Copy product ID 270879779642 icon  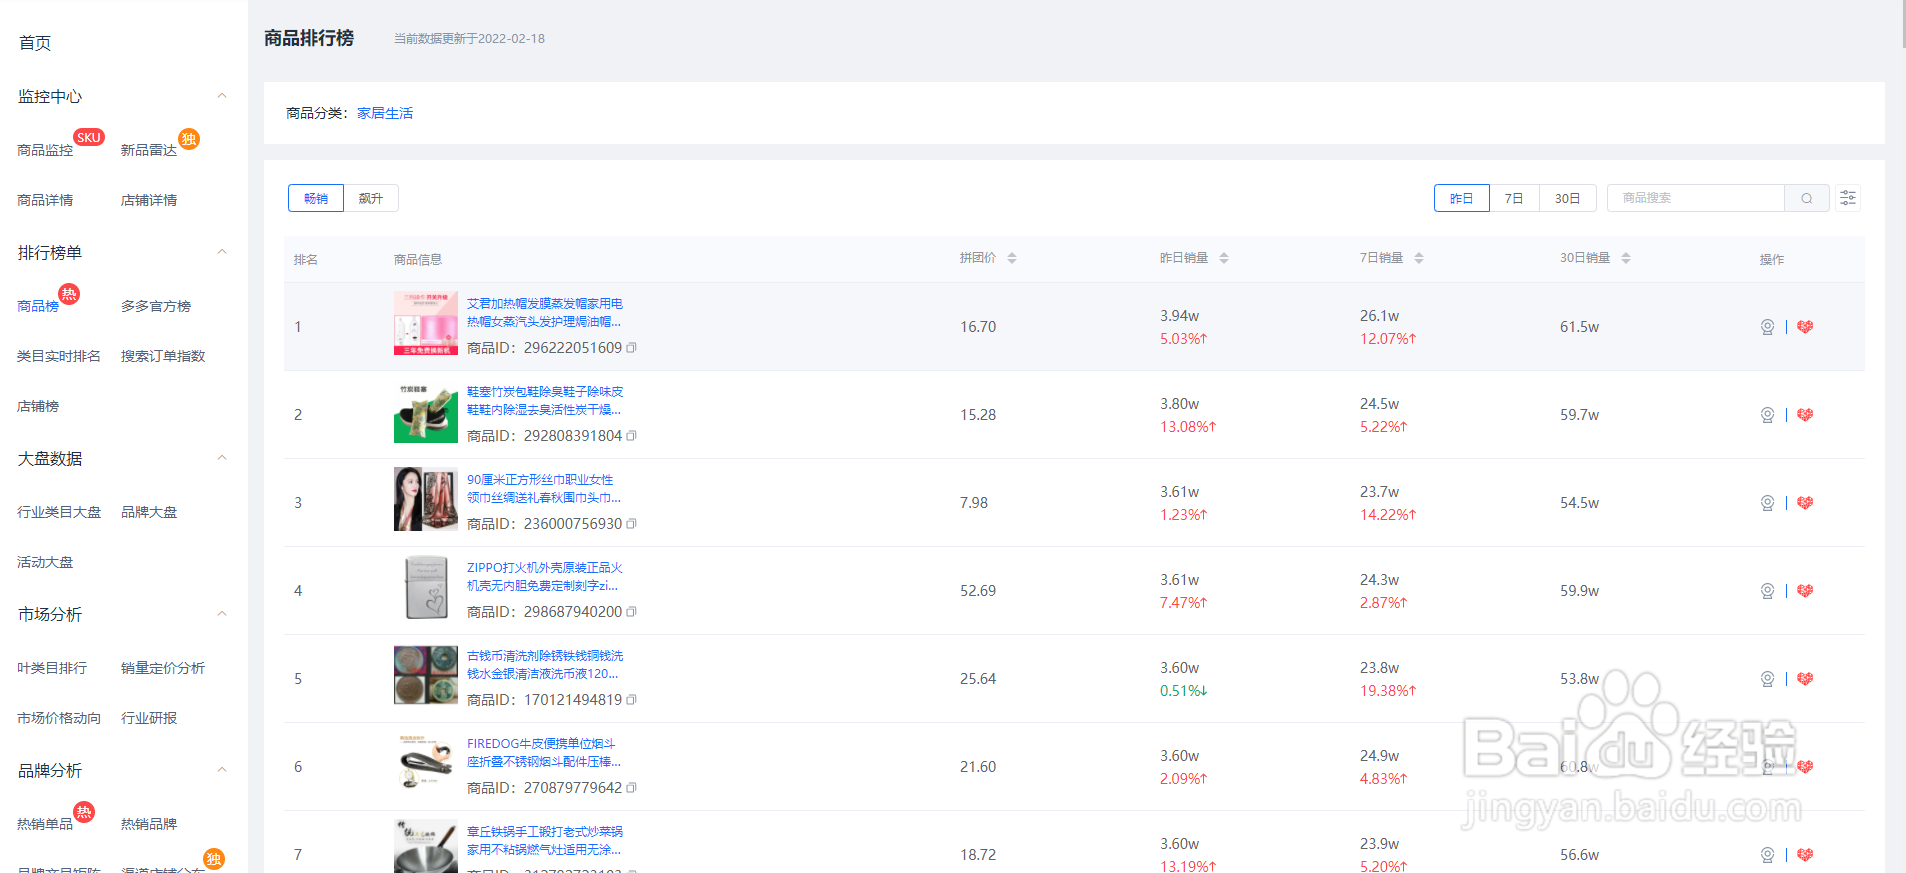pyautogui.click(x=631, y=788)
